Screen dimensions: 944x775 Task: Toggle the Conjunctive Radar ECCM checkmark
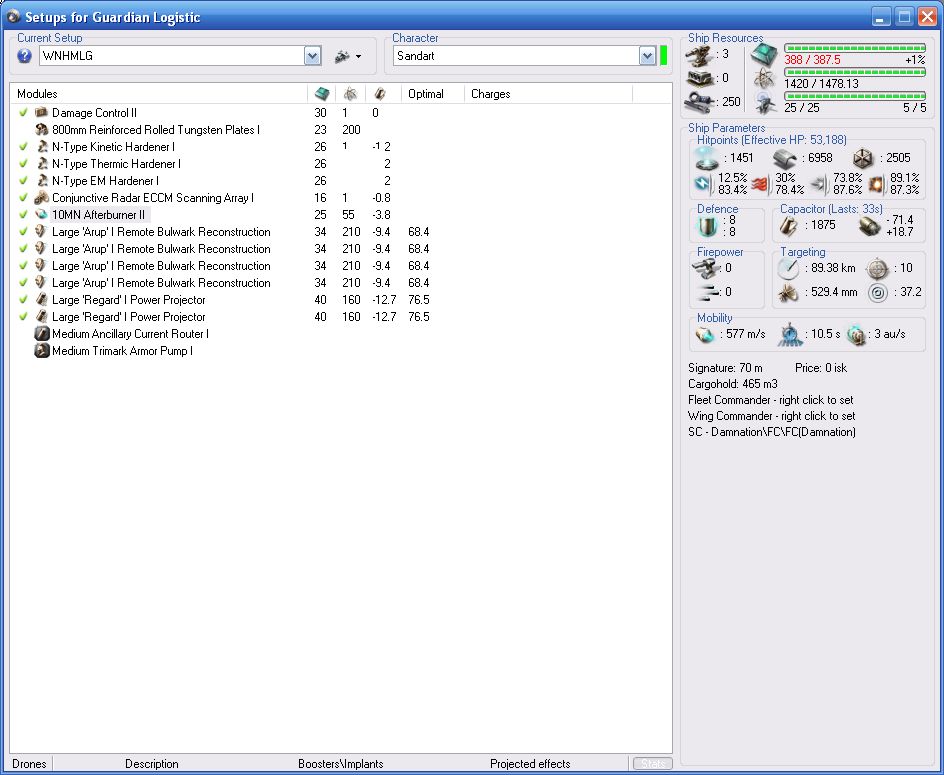(23, 197)
